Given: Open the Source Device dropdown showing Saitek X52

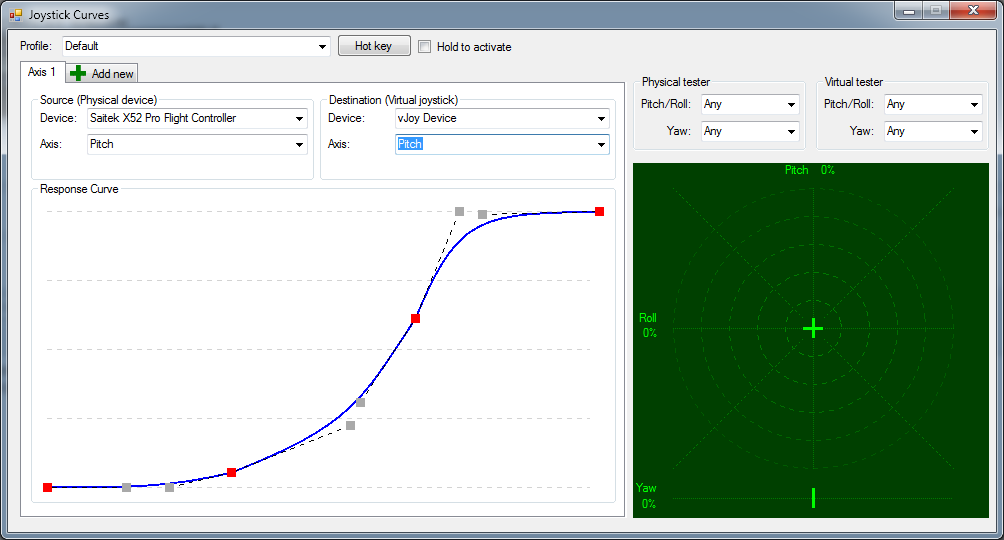Looking at the screenshot, I should (197, 118).
